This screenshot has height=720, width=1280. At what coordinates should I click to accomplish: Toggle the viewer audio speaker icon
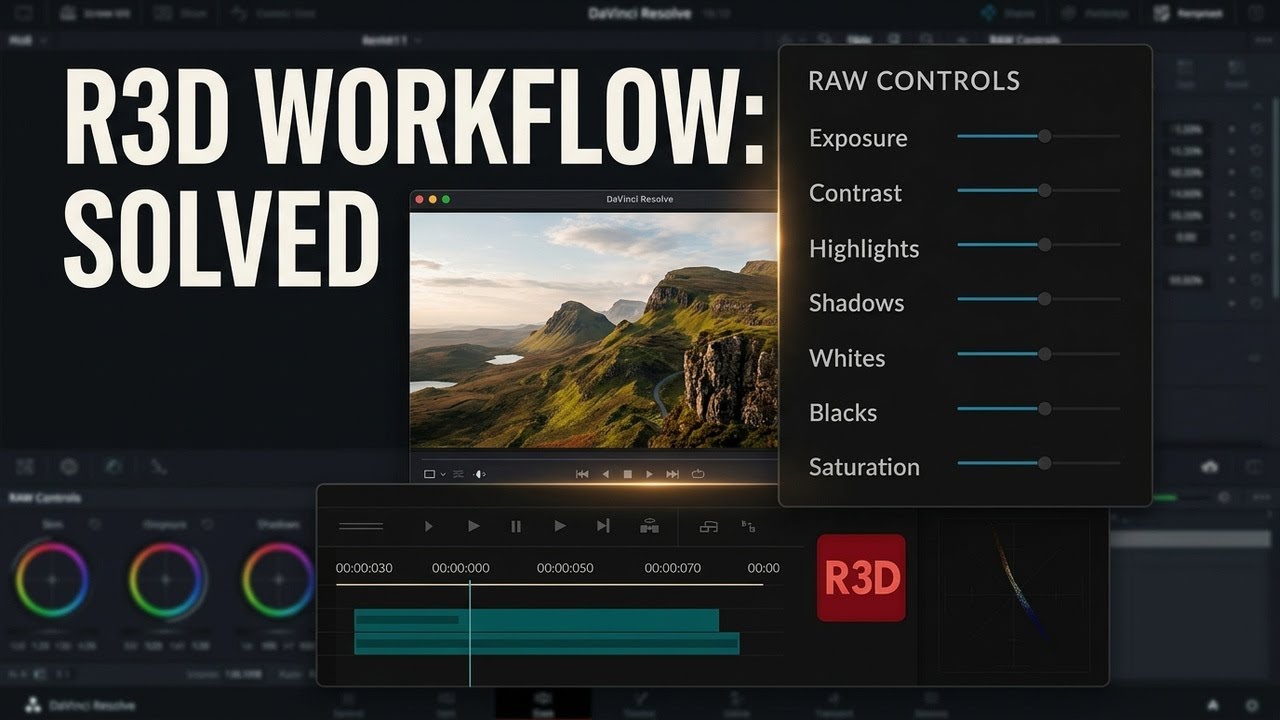(x=480, y=474)
